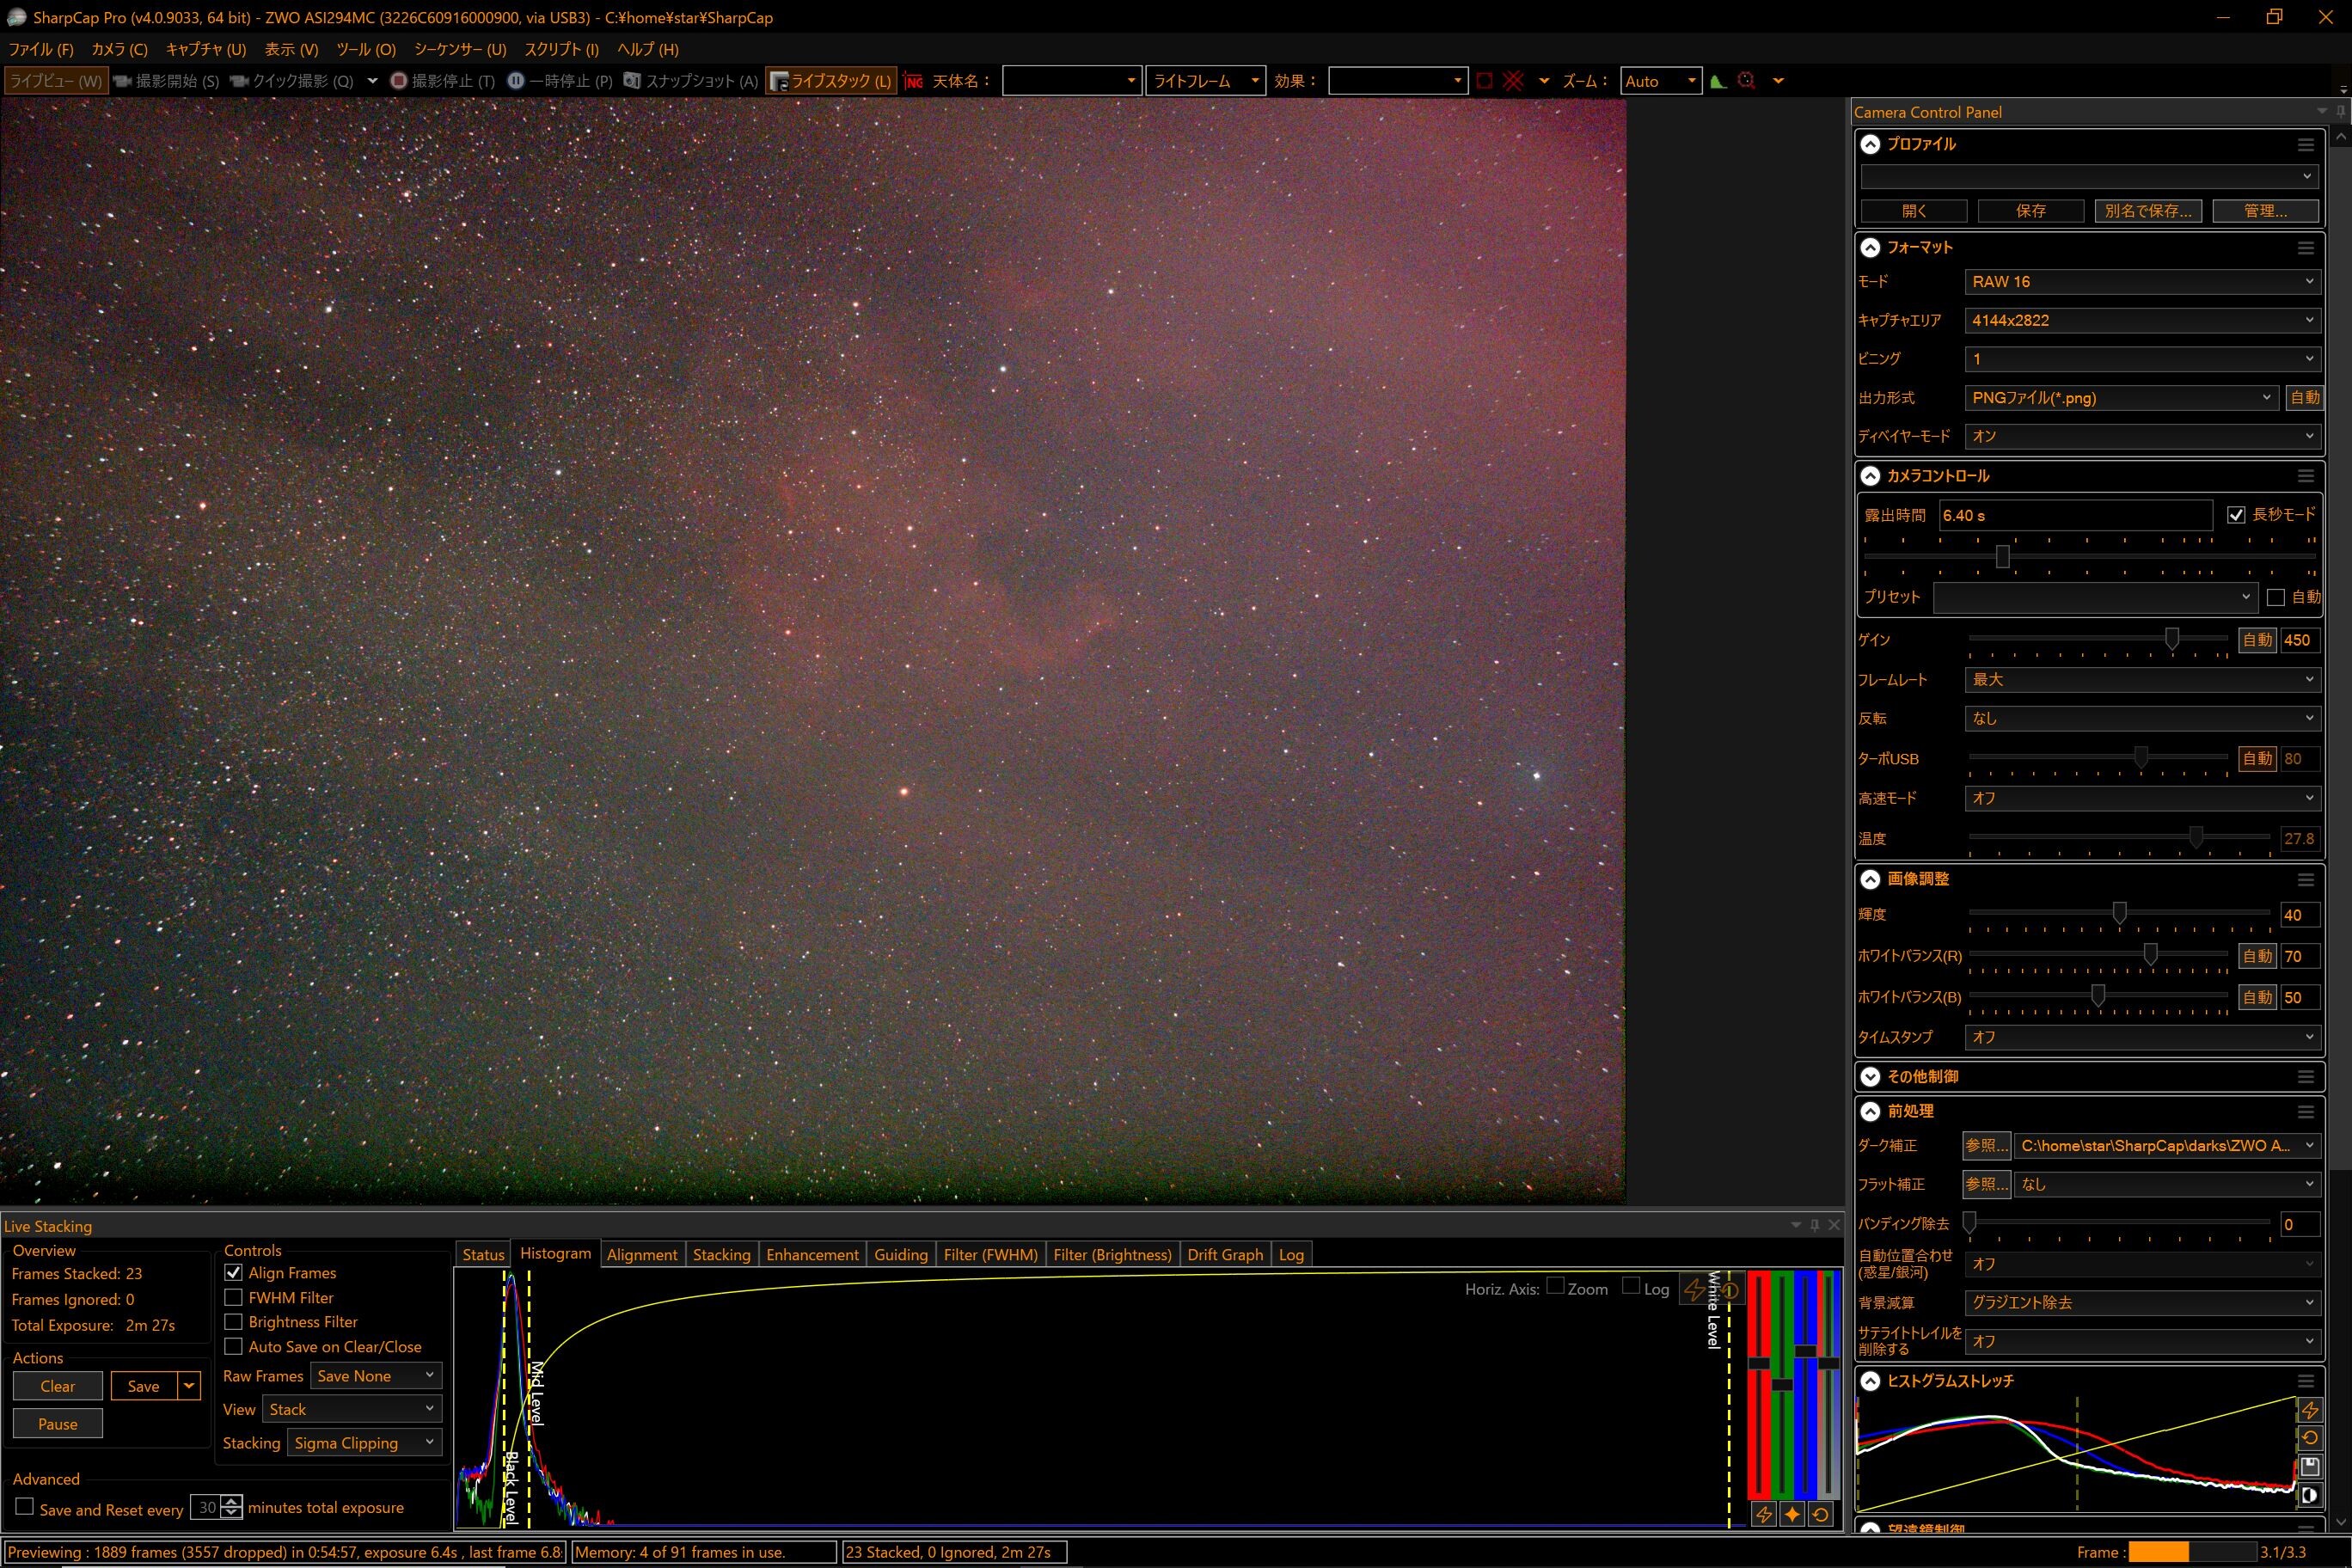
Task: Click the reset icon in the ヒストグラムストレッチ panel
Action: point(2310,1438)
